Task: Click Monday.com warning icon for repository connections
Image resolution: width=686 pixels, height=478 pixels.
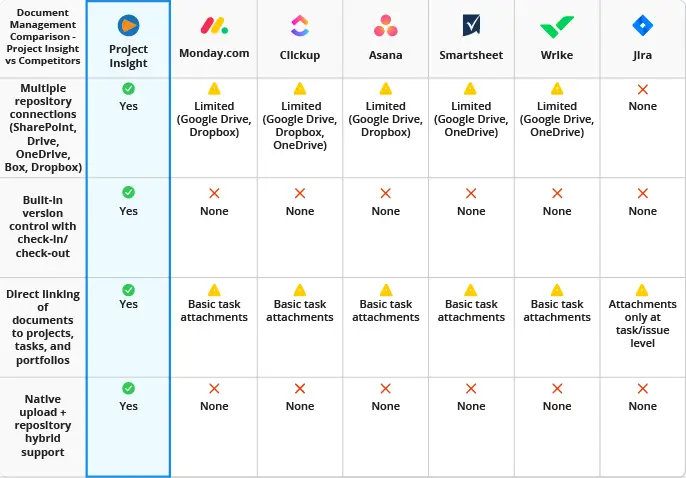Action: tap(214, 90)
